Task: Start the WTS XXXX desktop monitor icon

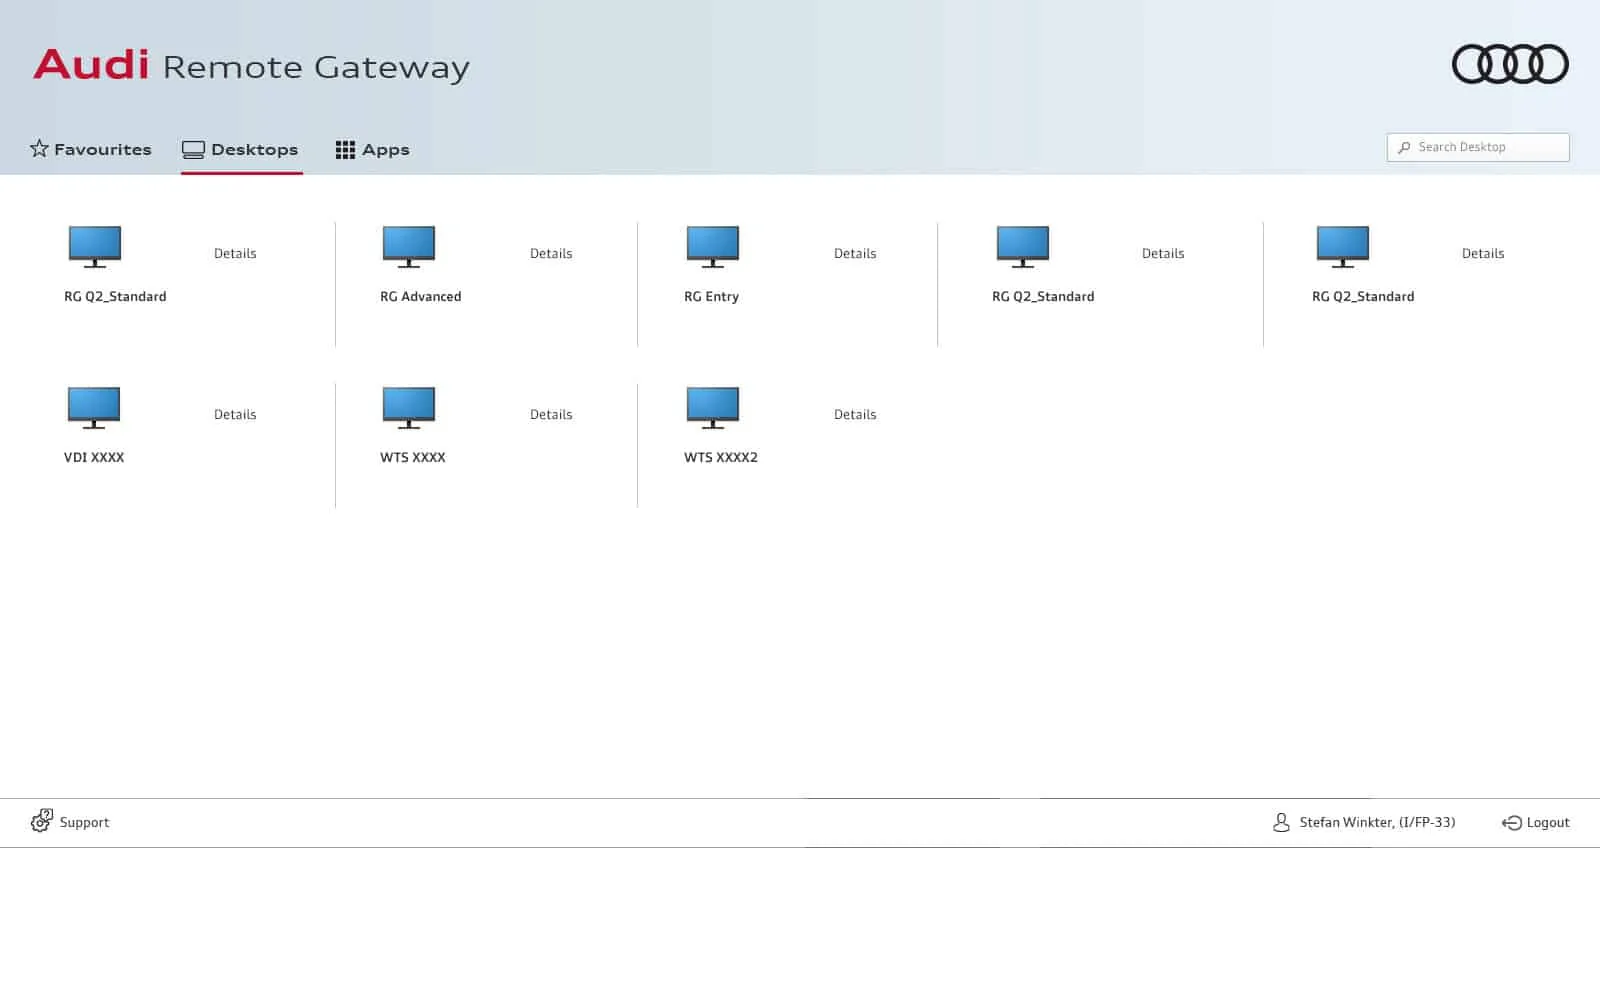Action: pos(409,408)
